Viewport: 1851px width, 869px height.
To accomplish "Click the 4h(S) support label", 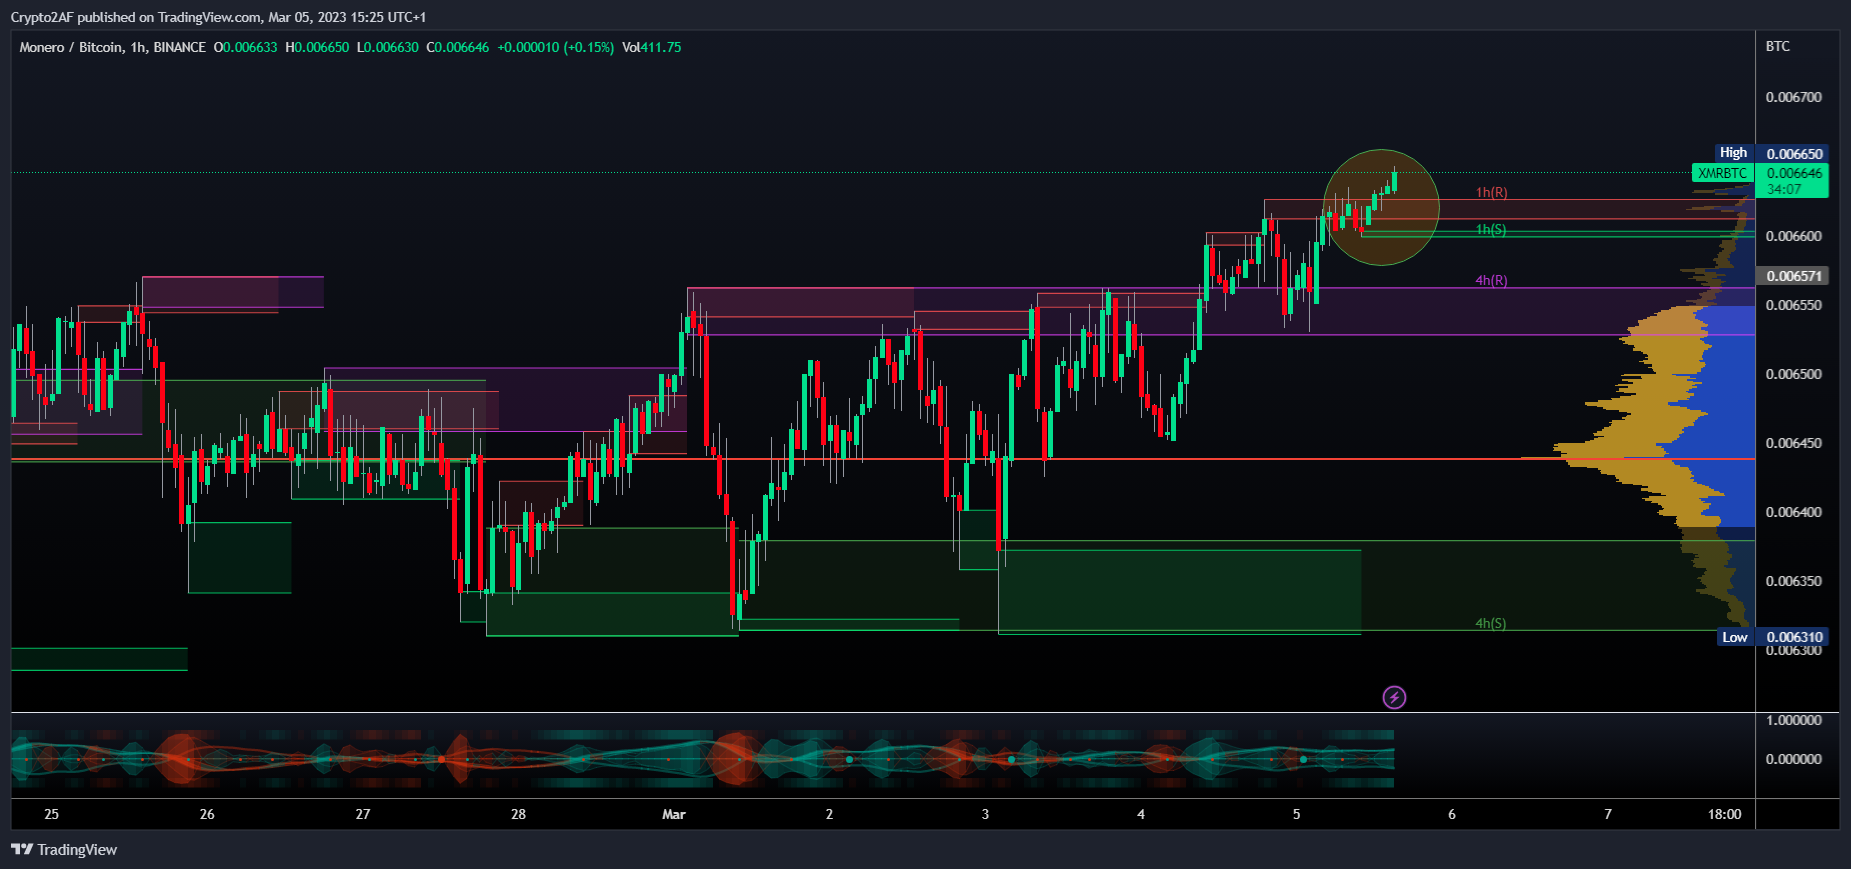I will coord(1490,623).
